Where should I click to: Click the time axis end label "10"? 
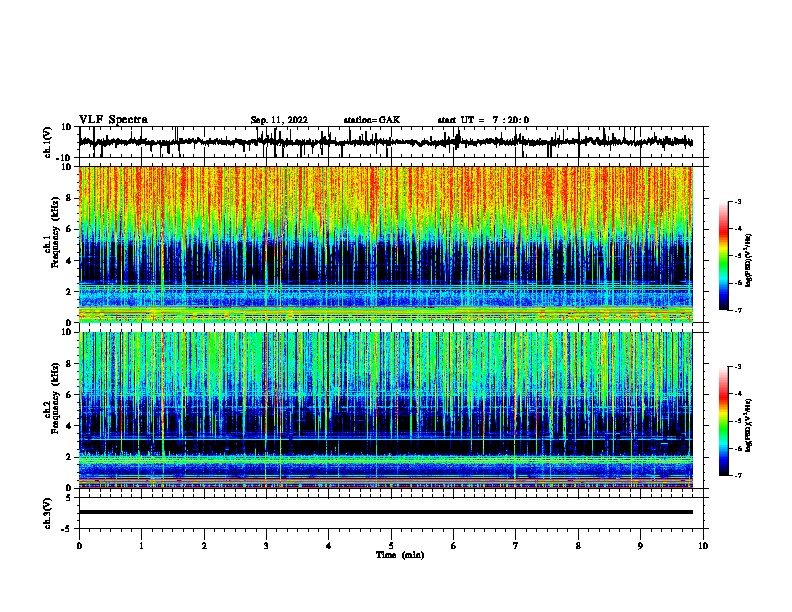(x=703, y=546)
